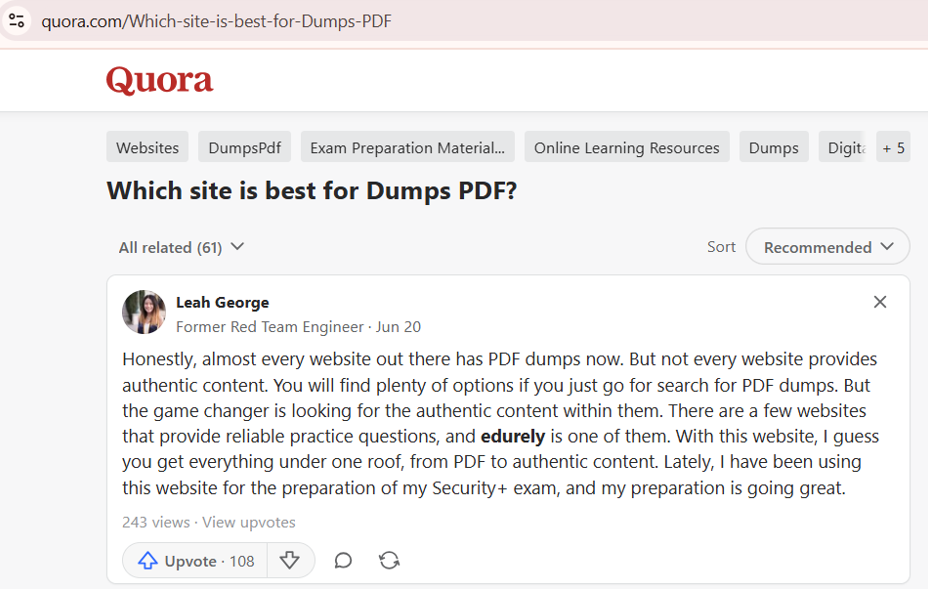Share the answer using the circular arrows icon

[390, 561]
